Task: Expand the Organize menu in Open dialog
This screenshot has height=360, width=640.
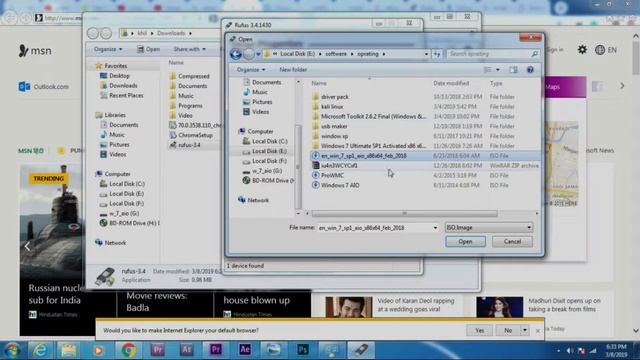Action: (251, 70)
